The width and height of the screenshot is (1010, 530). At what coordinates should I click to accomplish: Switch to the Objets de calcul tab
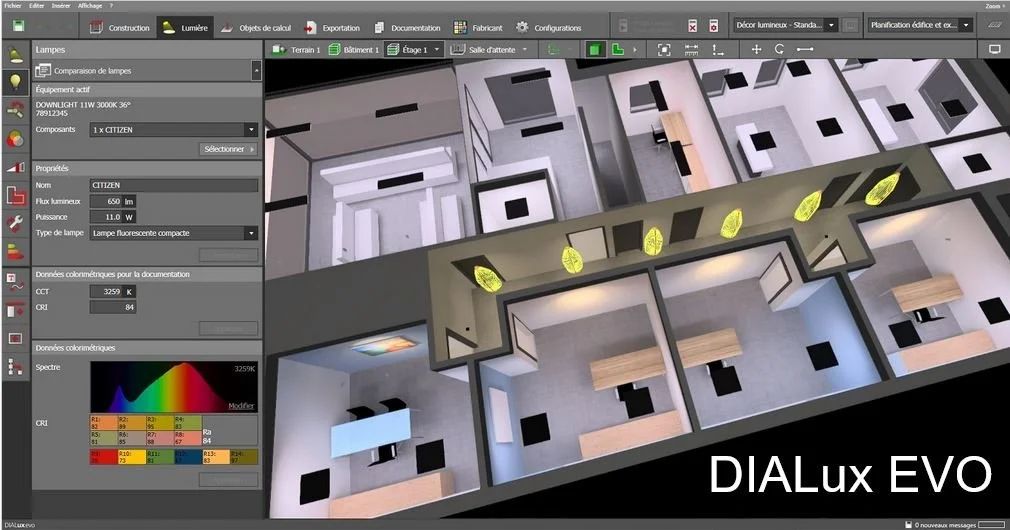(256, 28)
